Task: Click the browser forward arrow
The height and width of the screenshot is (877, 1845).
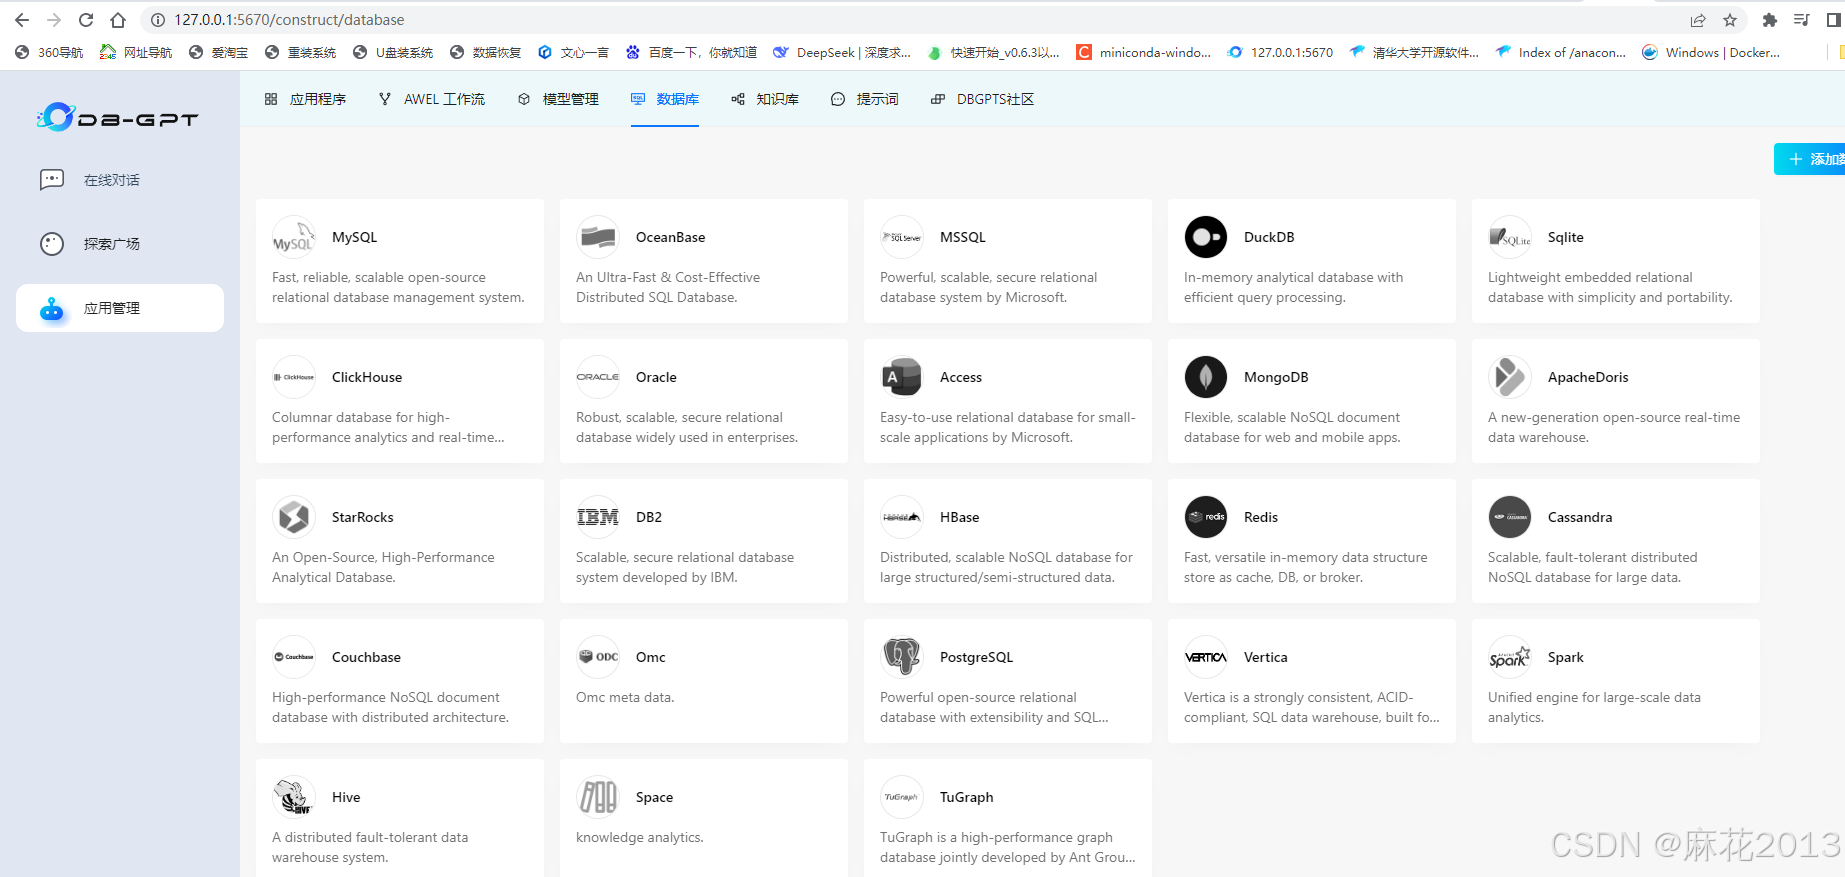Action: 54,20
